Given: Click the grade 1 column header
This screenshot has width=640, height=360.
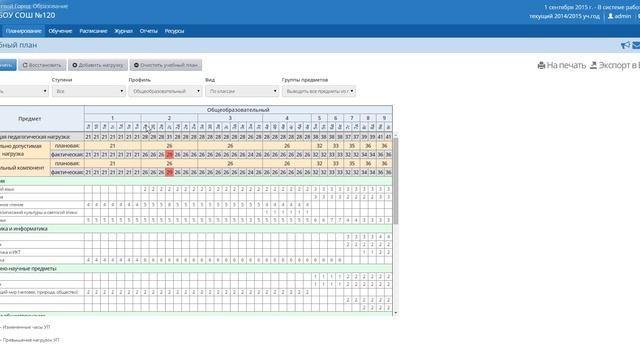Looking at the screenshot, I should [x=113, y=118].
